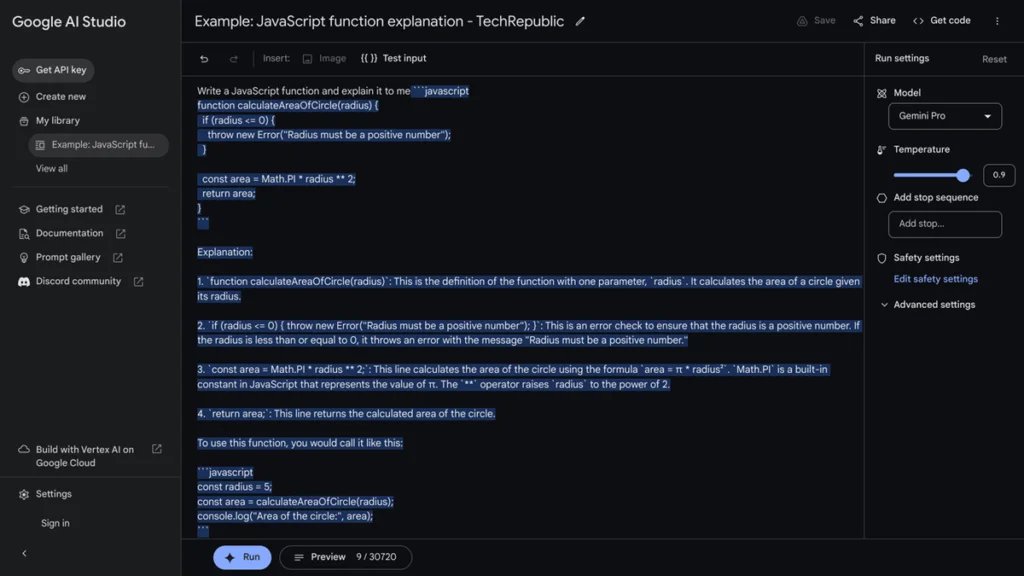The height and width of the screenshot is (576, 1024).
Task: Open the three-dot overflow menu
Action: pos(996,20)
